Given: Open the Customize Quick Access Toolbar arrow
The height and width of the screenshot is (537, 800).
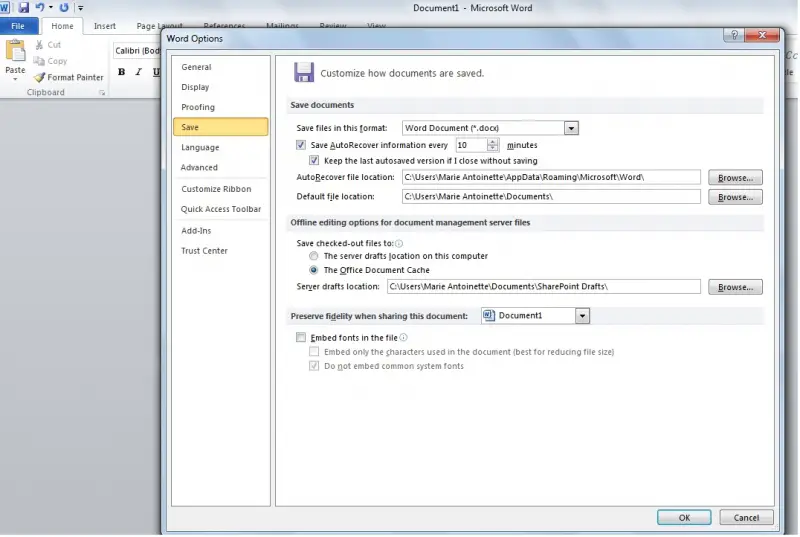Looking at the screenshot, I should pyautogui.click(x=81, y=8).
